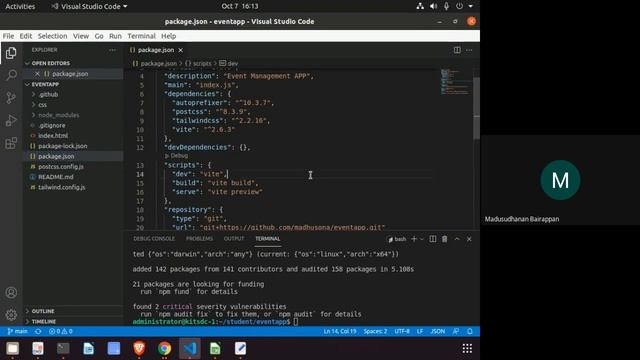The width and height of the screenshot is (640, 360).
Task: Open the File menu
Action: pyautogui.click(x=8, y=36)
